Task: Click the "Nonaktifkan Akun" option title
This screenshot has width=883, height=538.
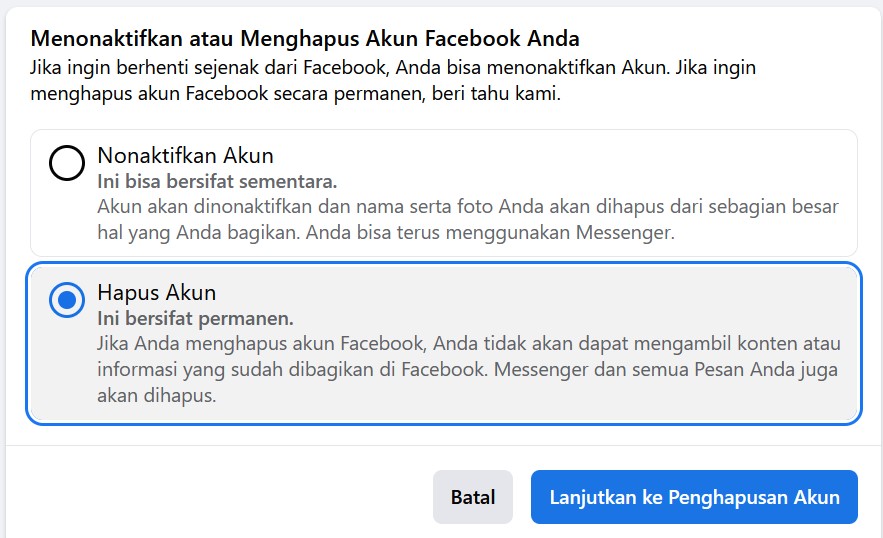Action: pos(185,156)
